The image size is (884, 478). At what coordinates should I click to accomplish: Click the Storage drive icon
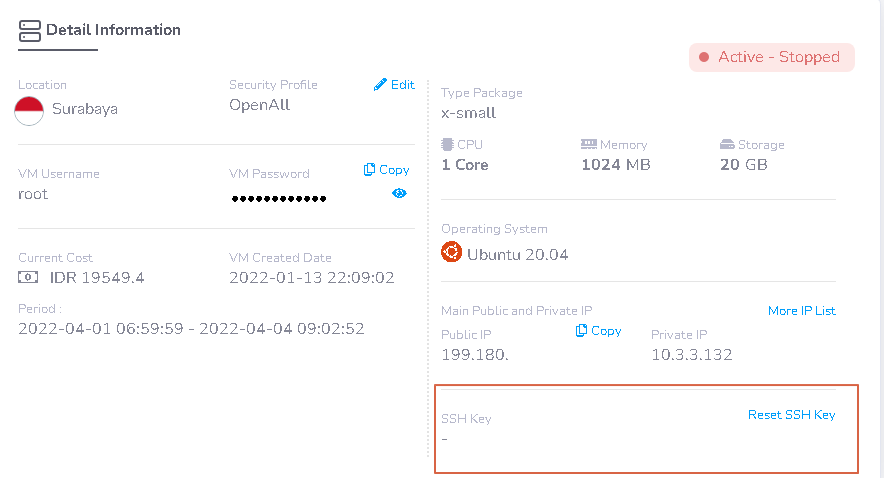tap(727, 145)
